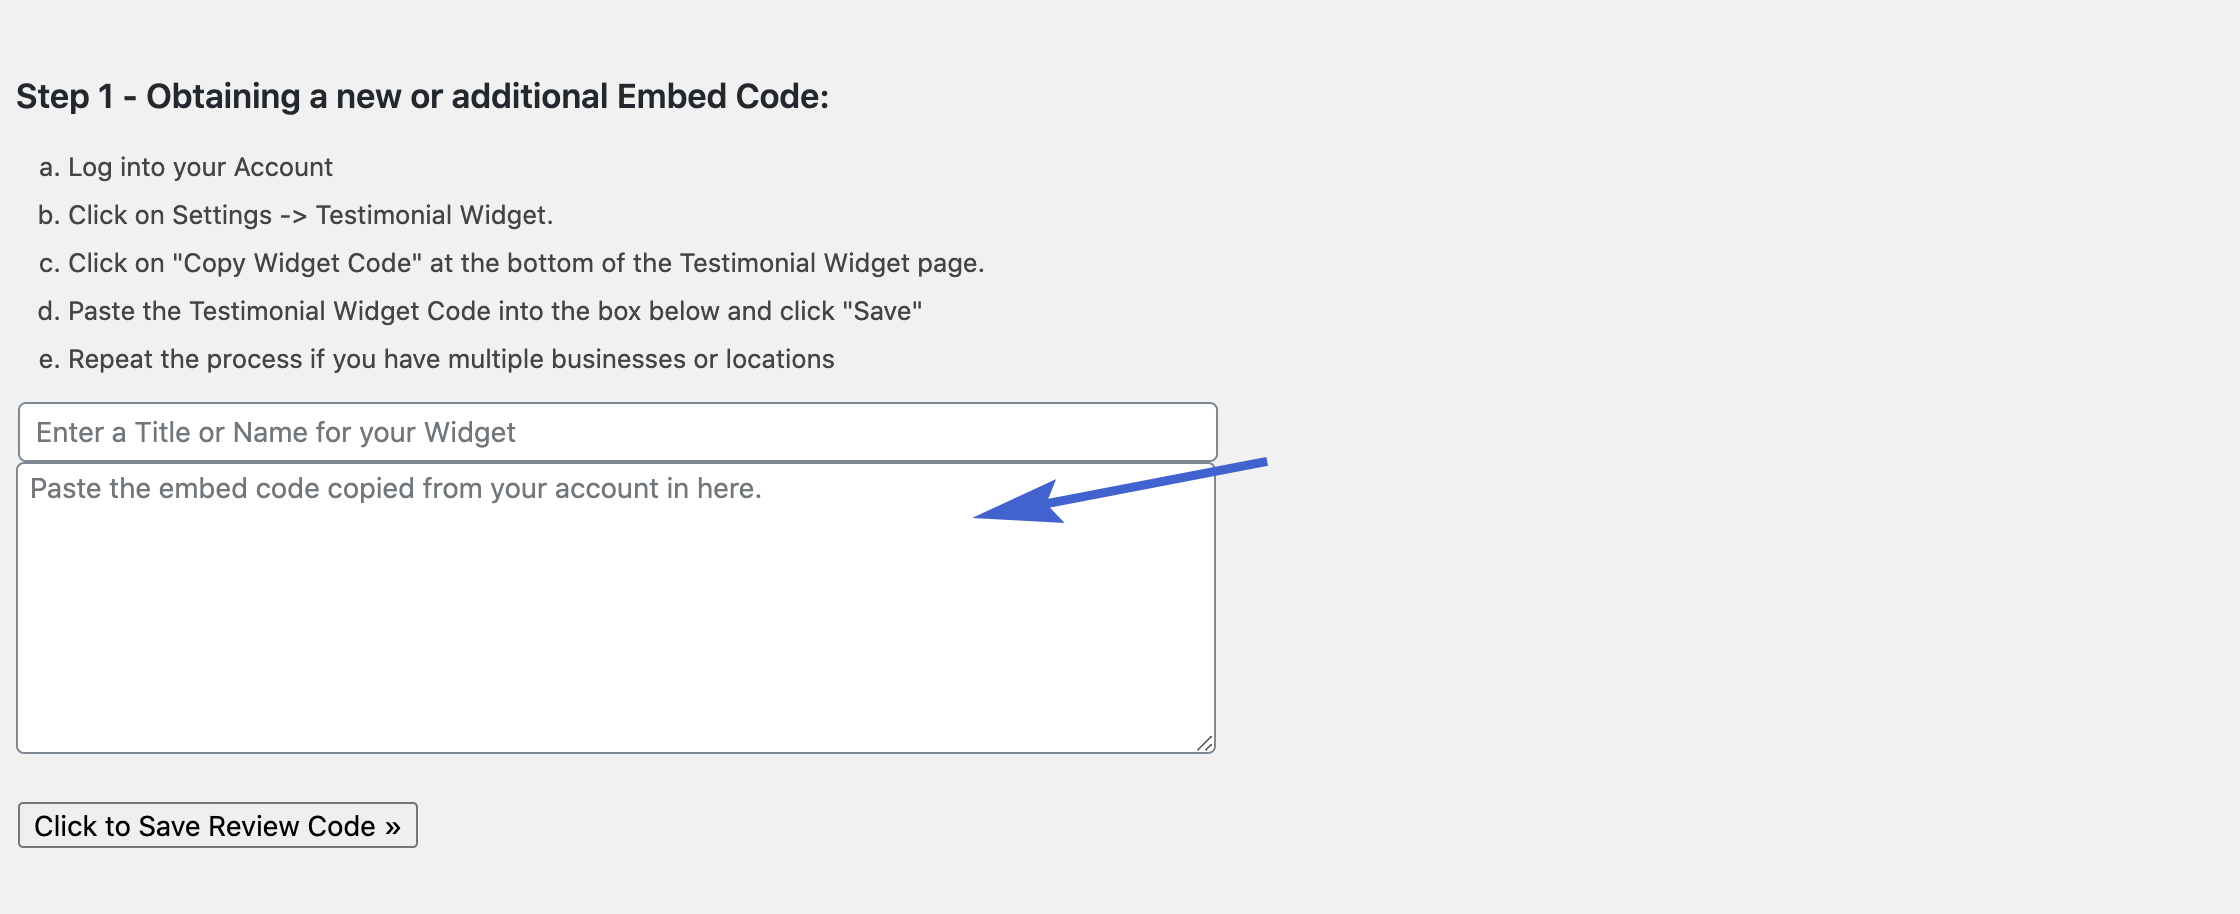Click the widget Title or Name field

click(x=617, y=432)
